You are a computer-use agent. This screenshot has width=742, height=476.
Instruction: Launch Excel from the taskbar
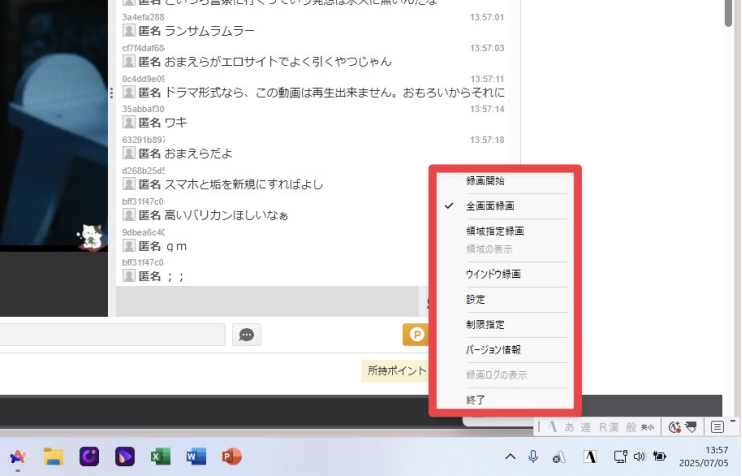coord(160,457)
